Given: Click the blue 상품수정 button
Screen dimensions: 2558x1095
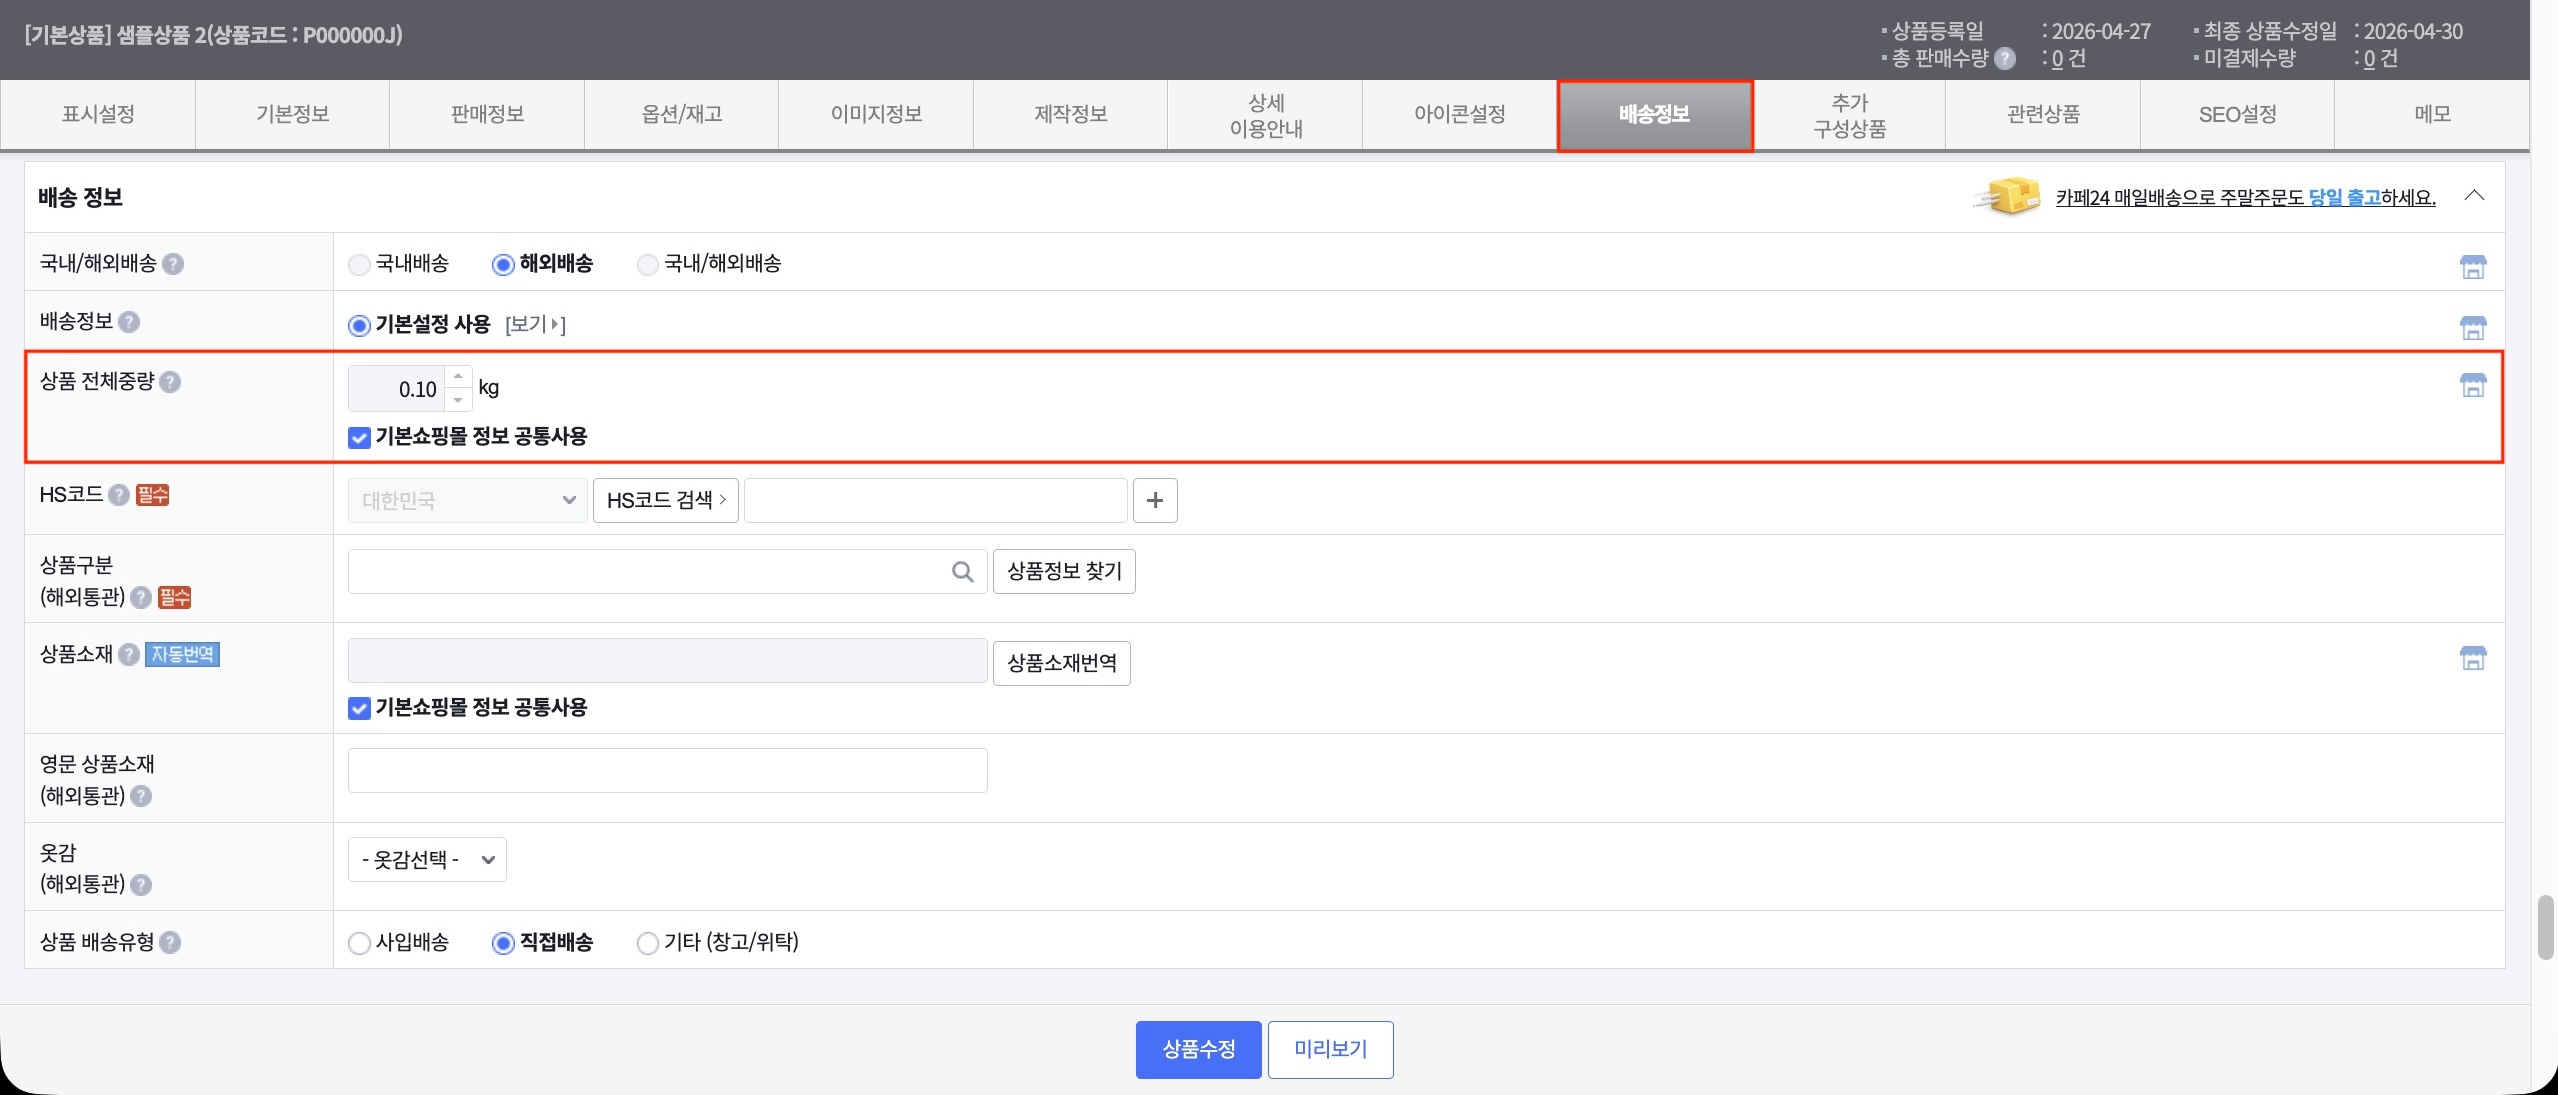Looking at the screenshot, I should 1198,1050.
